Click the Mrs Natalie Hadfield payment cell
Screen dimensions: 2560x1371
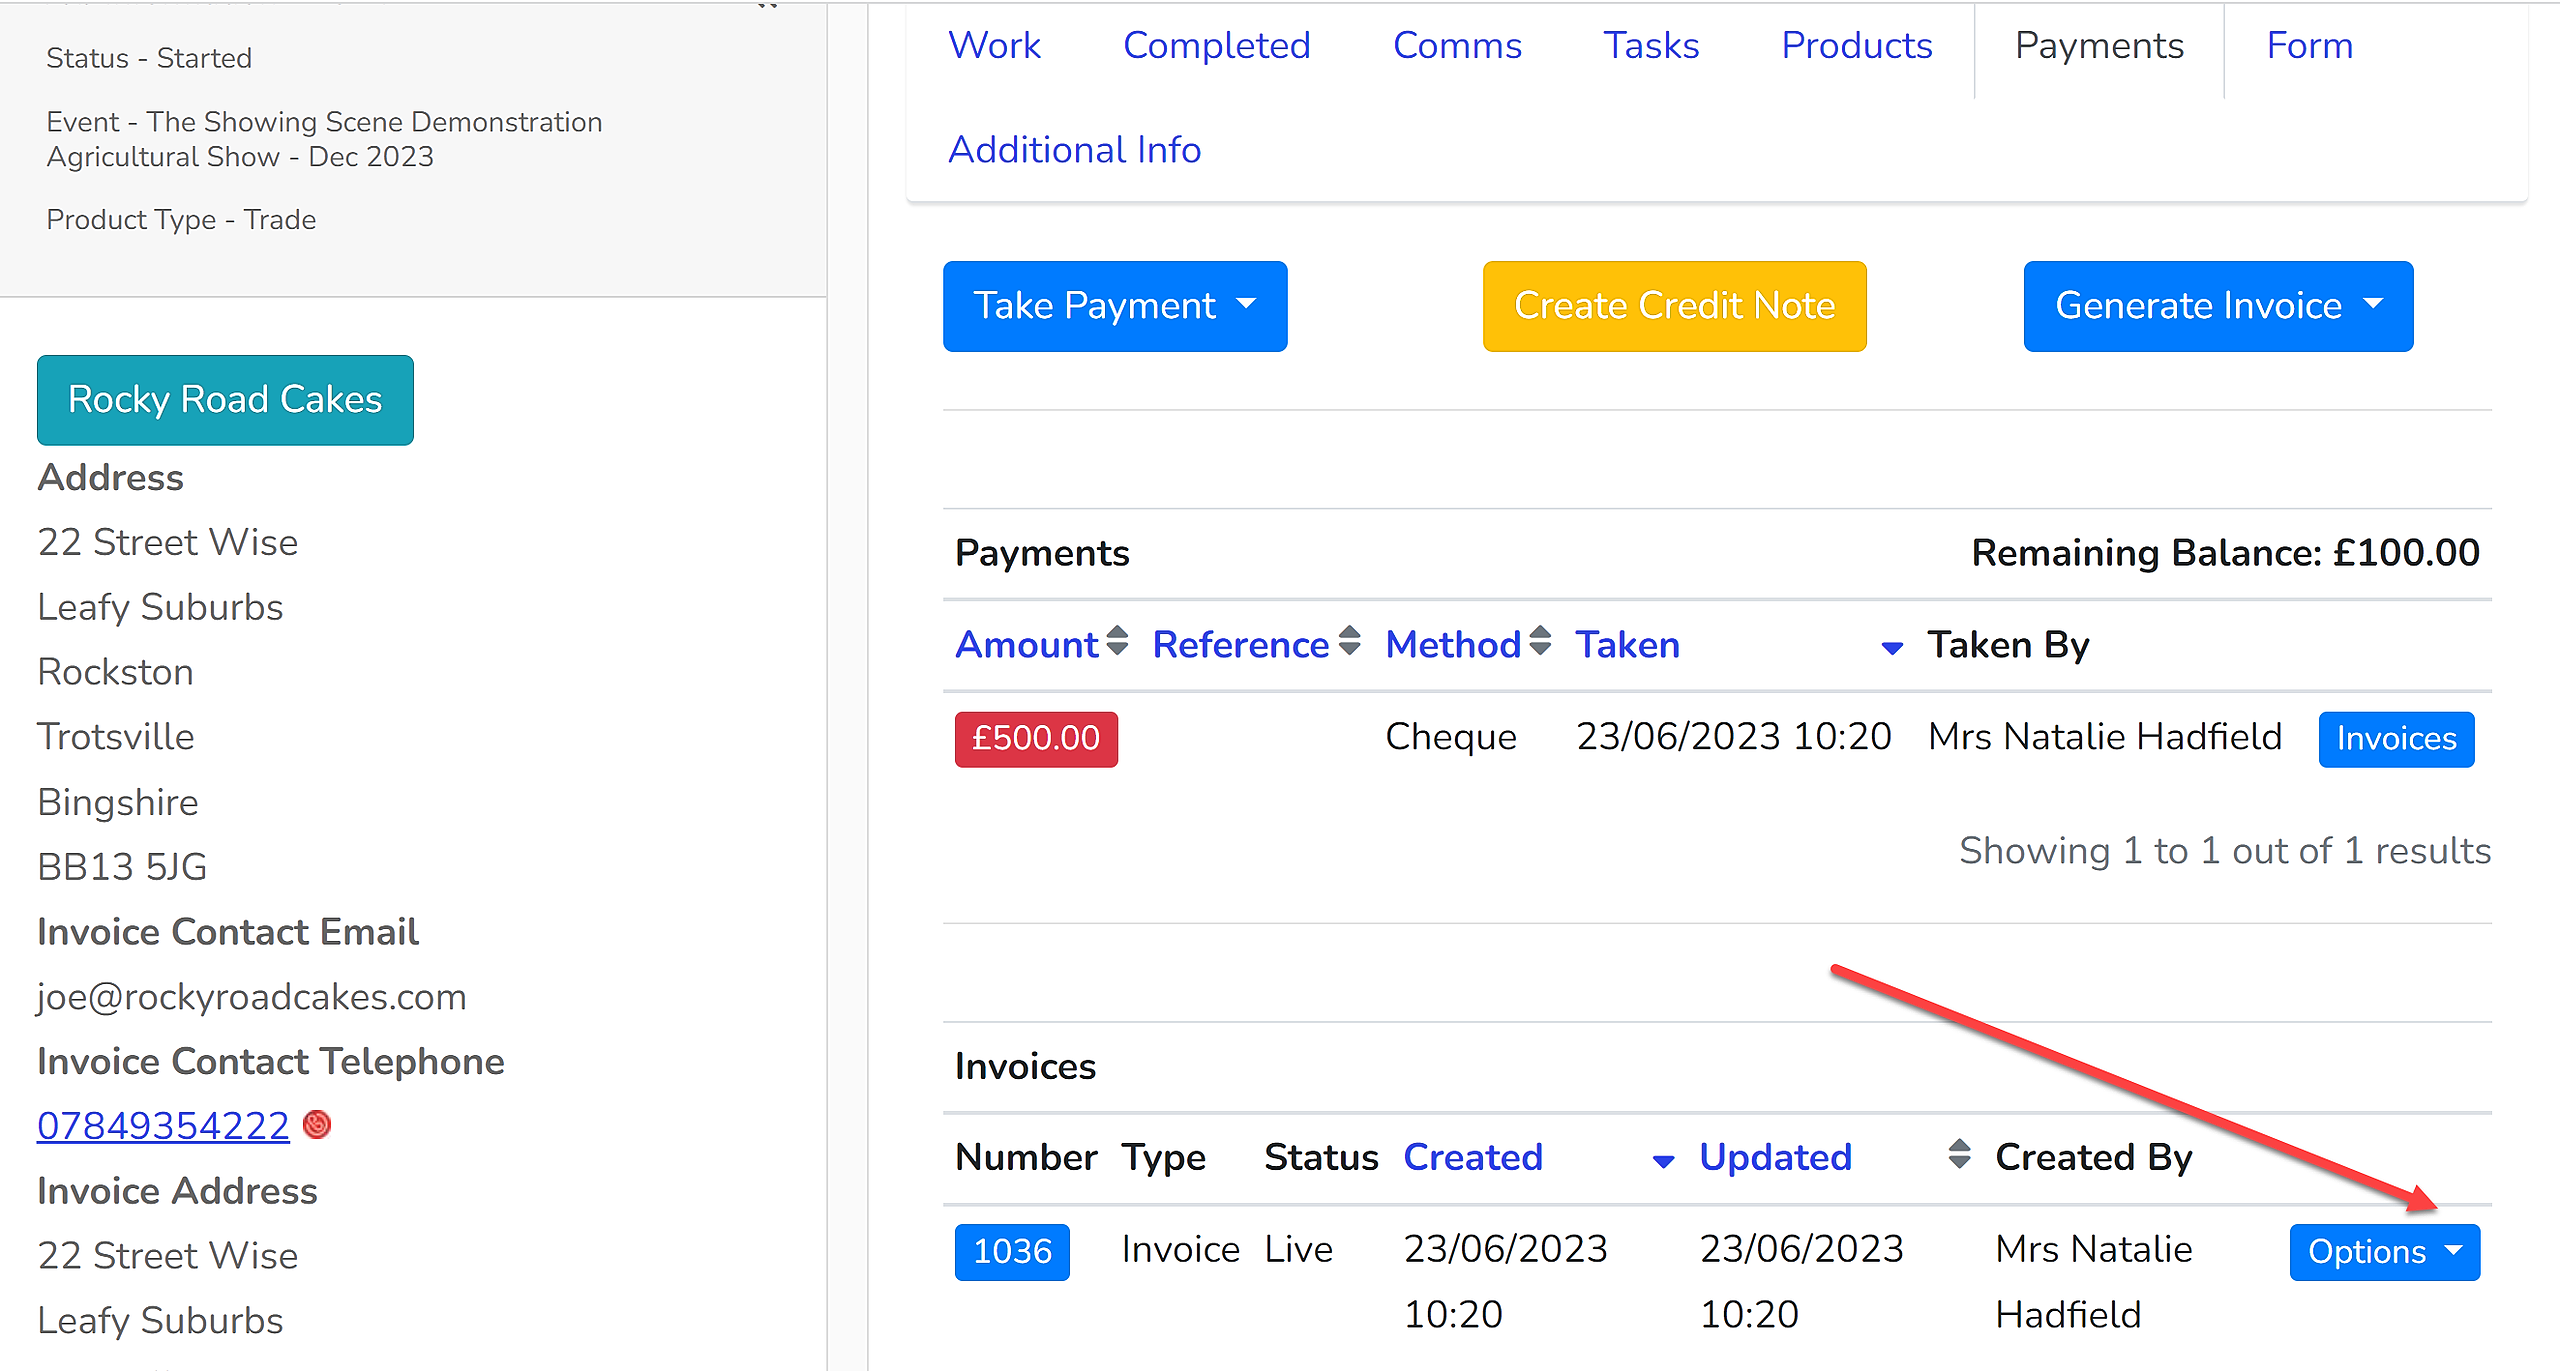(2105, 737)
